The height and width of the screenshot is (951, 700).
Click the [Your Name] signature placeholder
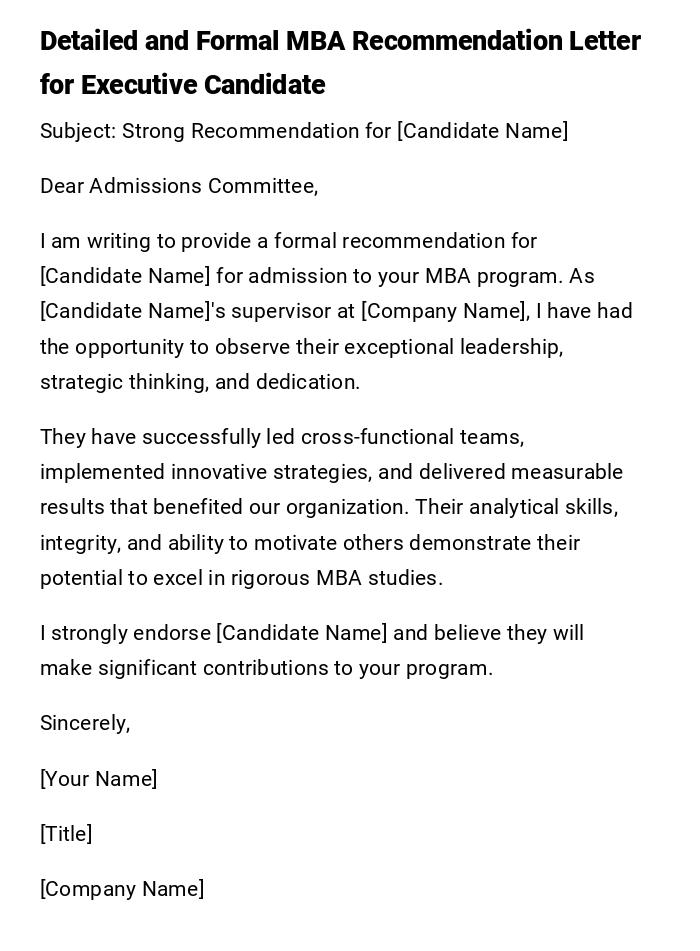click(x=98, y=779)
